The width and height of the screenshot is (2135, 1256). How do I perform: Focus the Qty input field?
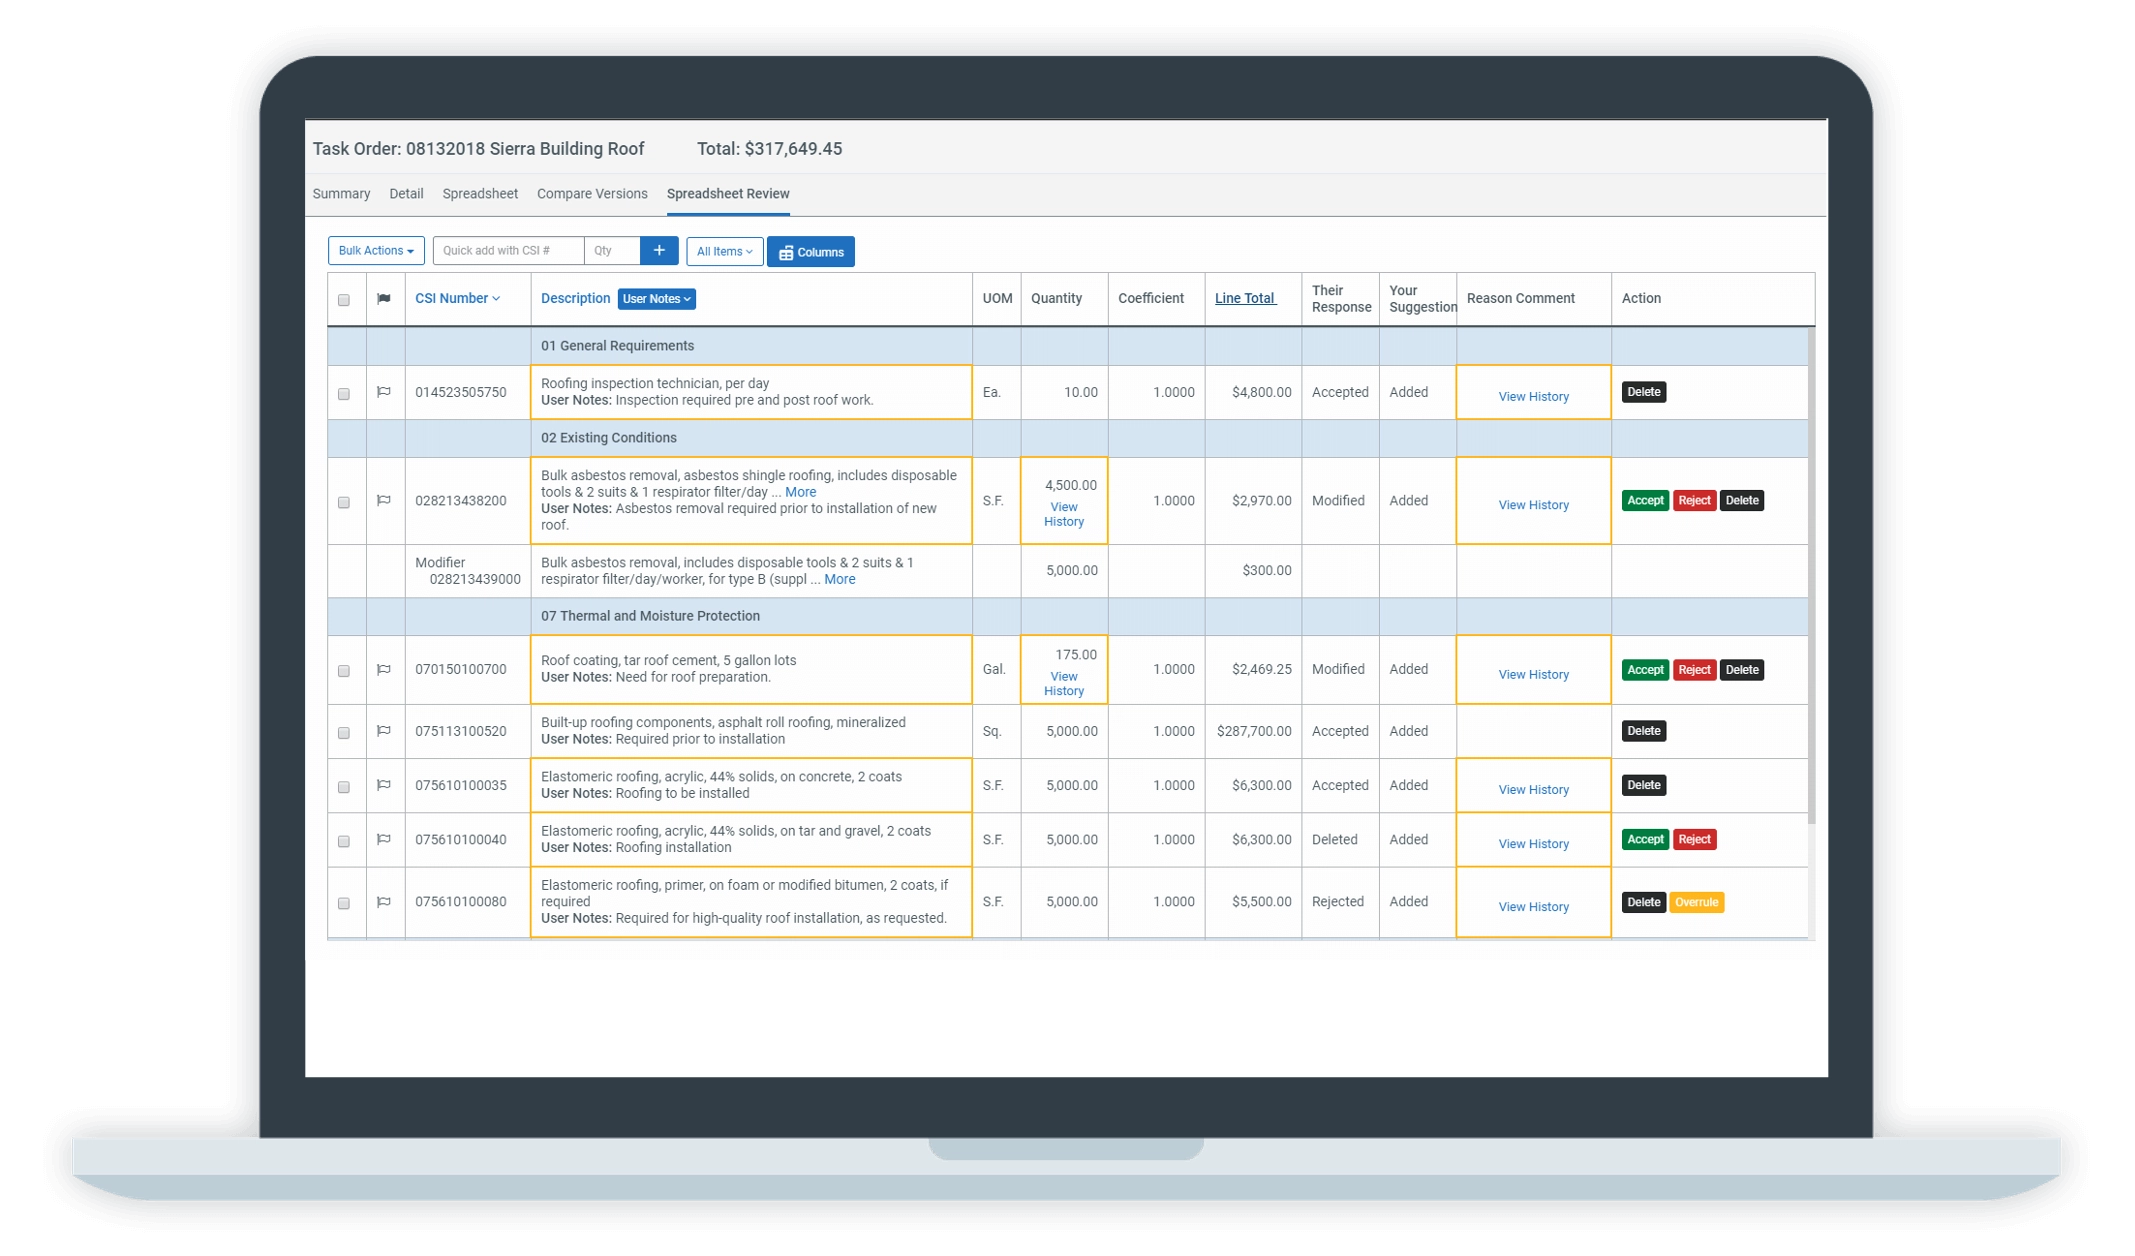click(x=612, y=251)
